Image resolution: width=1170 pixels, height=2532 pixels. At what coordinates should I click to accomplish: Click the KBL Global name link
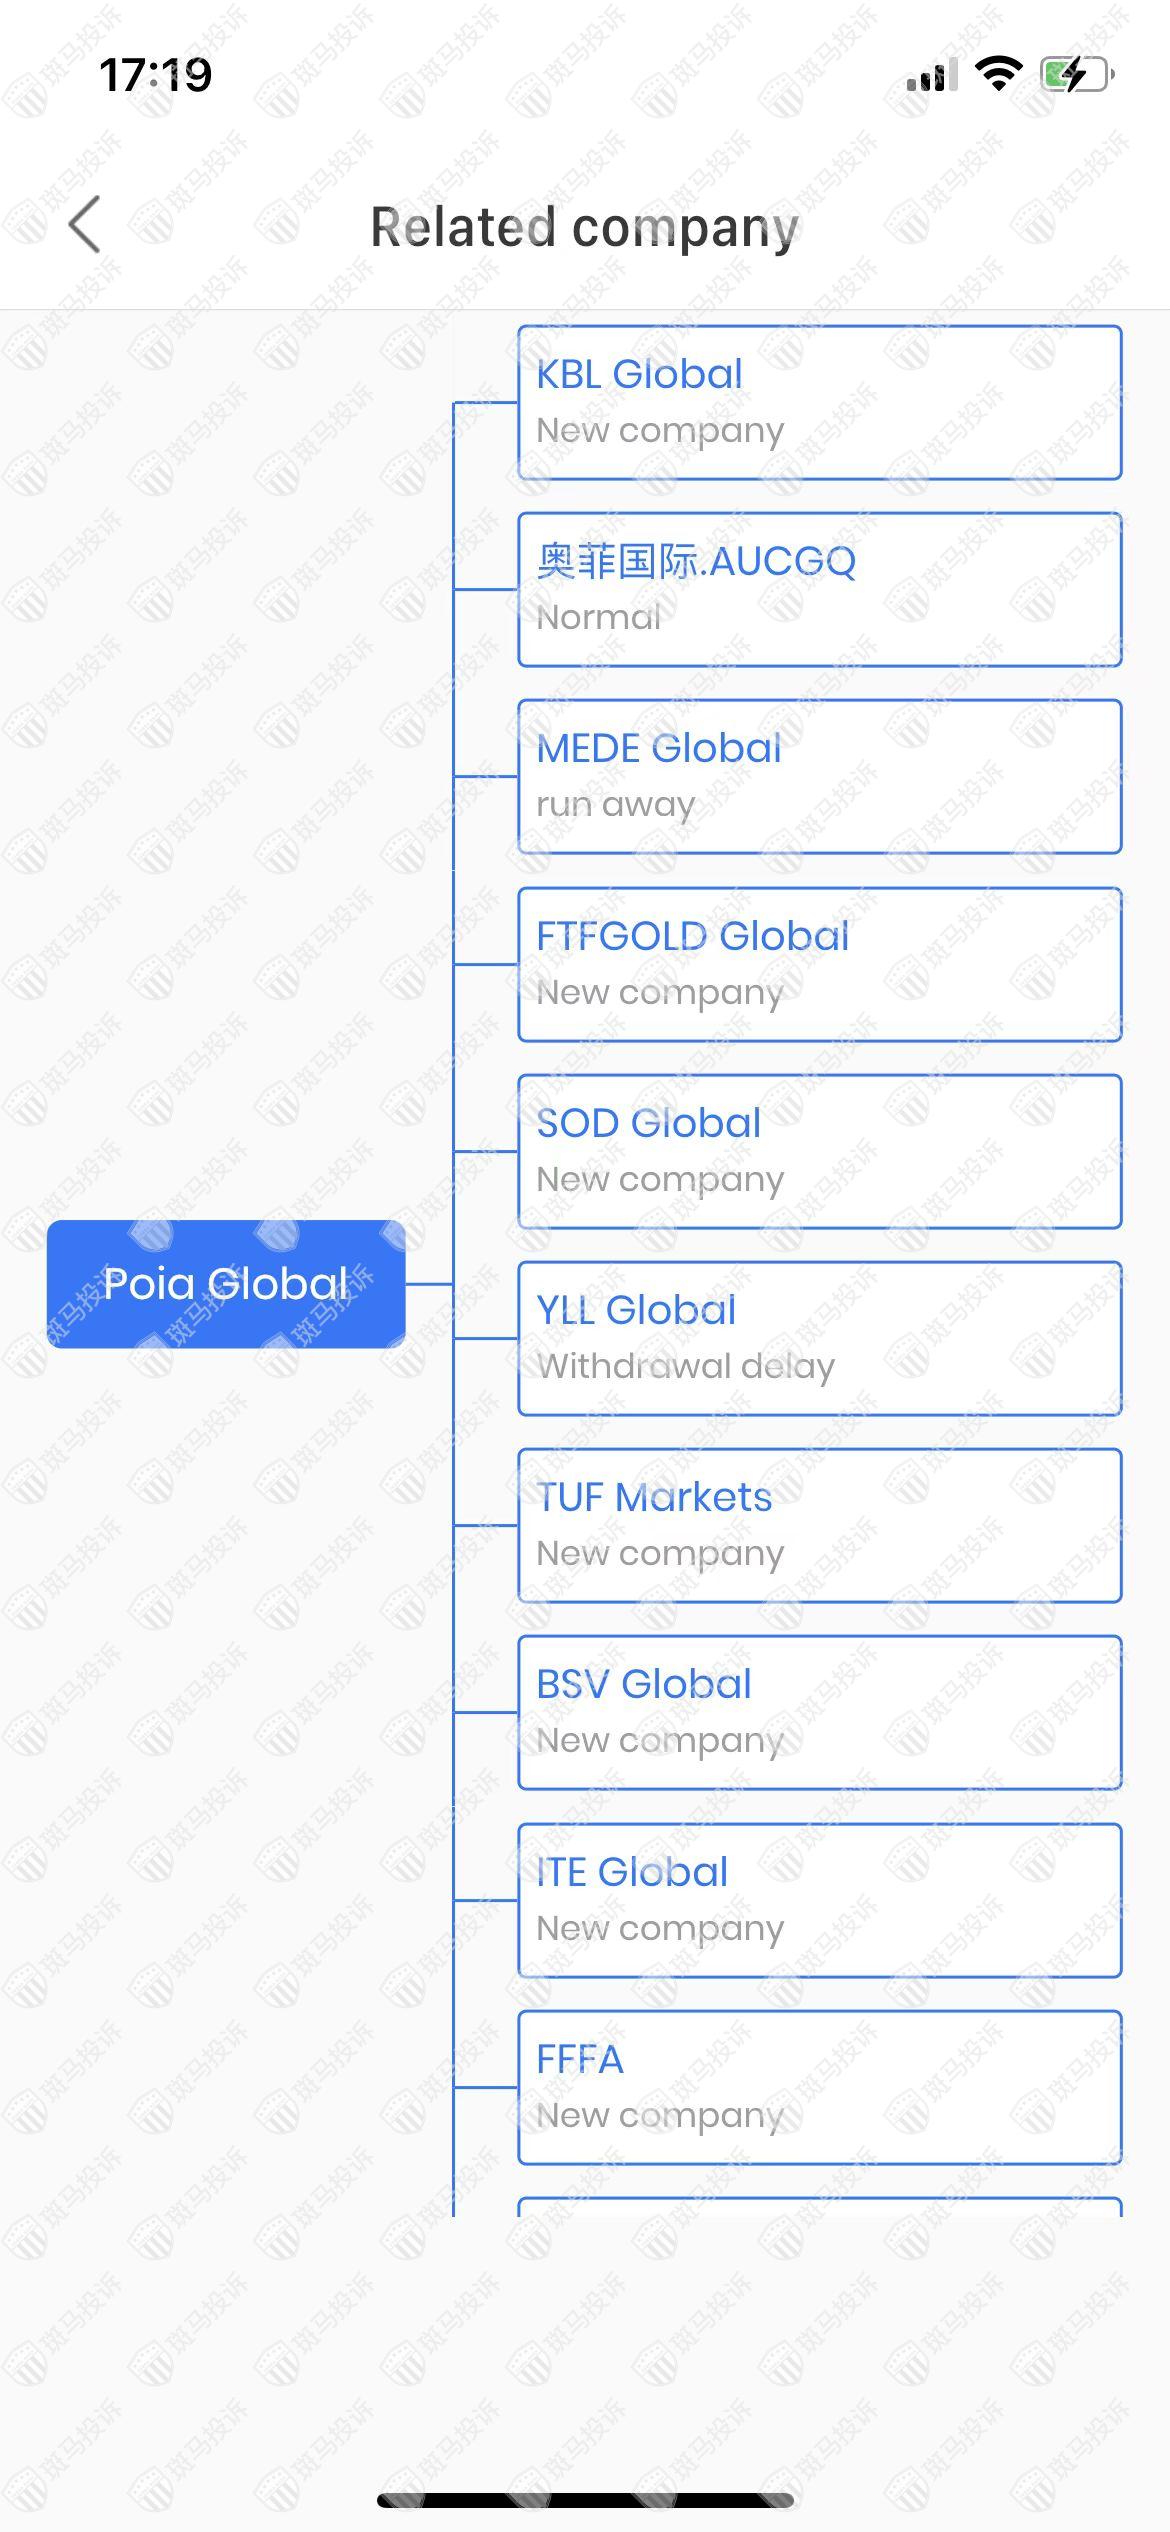click(x=639, y=374)
